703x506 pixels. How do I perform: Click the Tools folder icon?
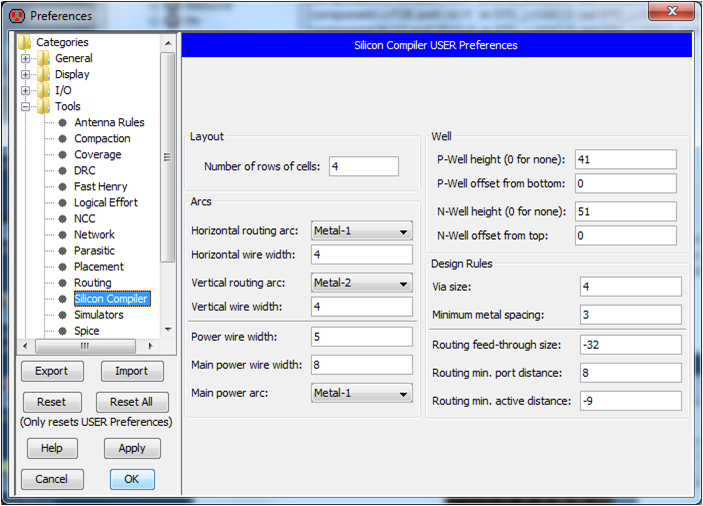[x=43, y=107]
